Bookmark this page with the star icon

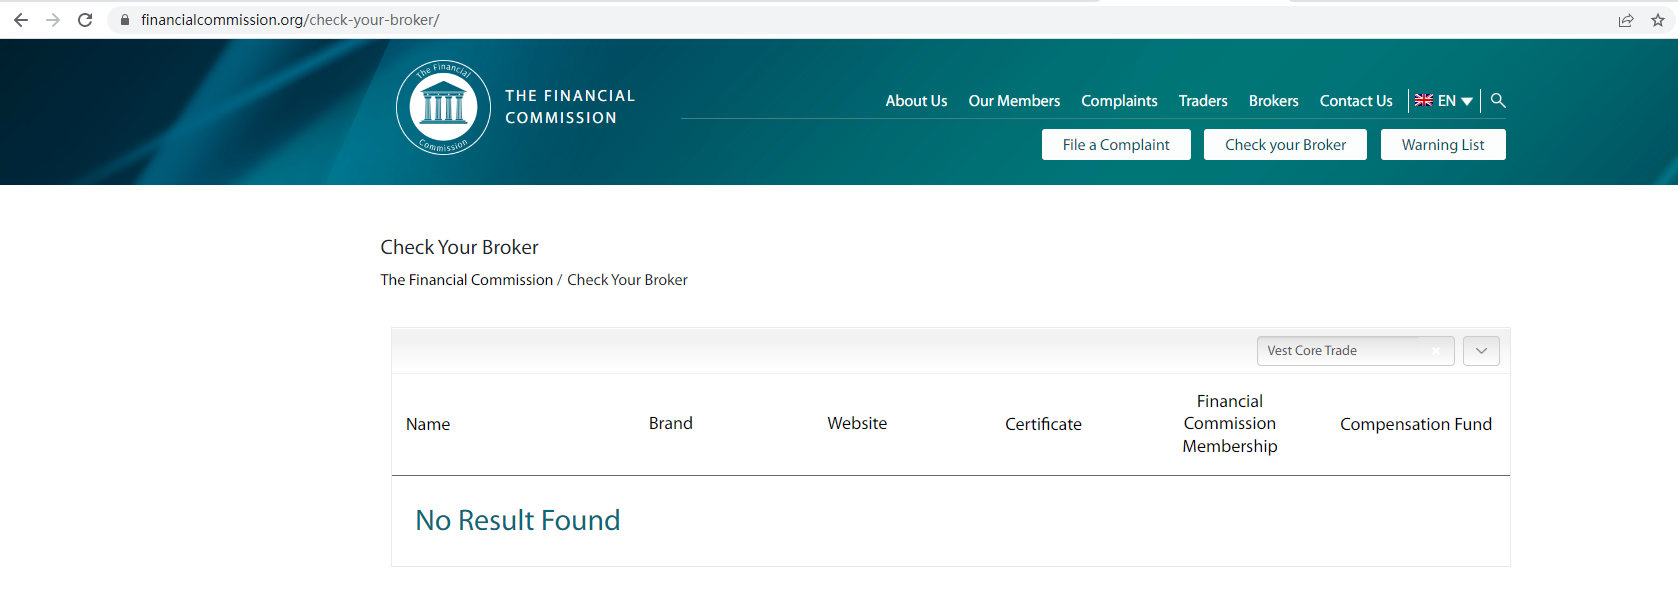1658,20
